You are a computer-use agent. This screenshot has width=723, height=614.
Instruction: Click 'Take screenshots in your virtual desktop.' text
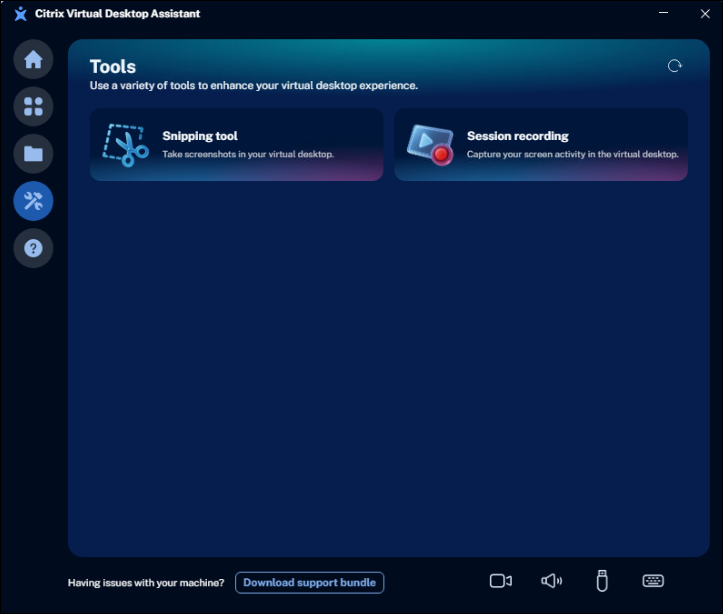(x=248, y=154)
